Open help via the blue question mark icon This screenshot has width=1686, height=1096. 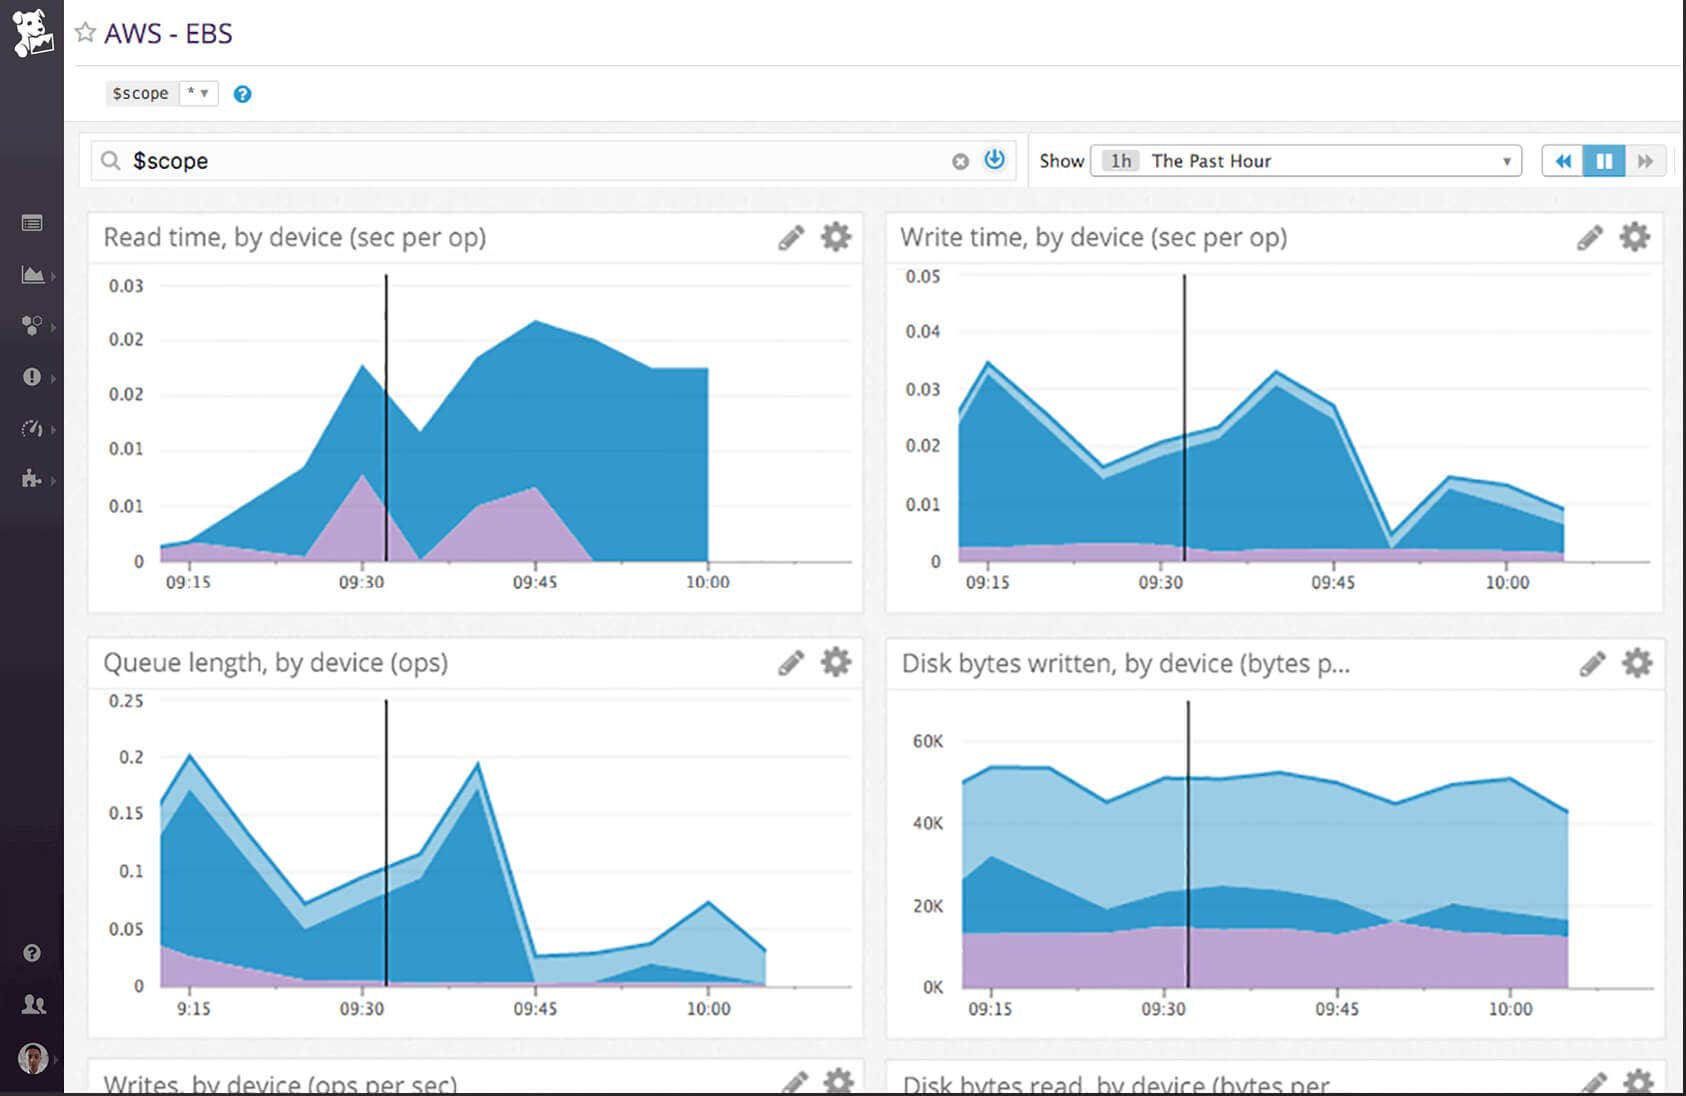point(243,93)
